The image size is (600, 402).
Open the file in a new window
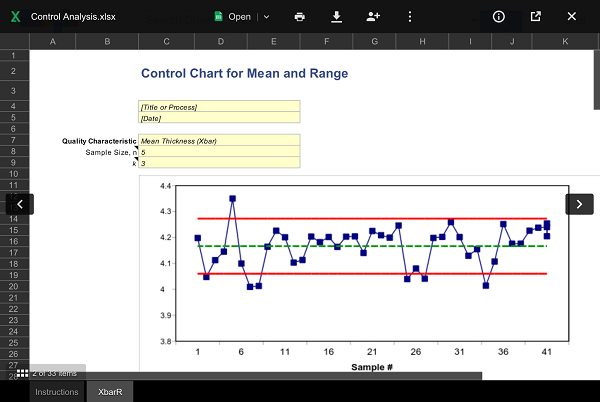point(535,17)
